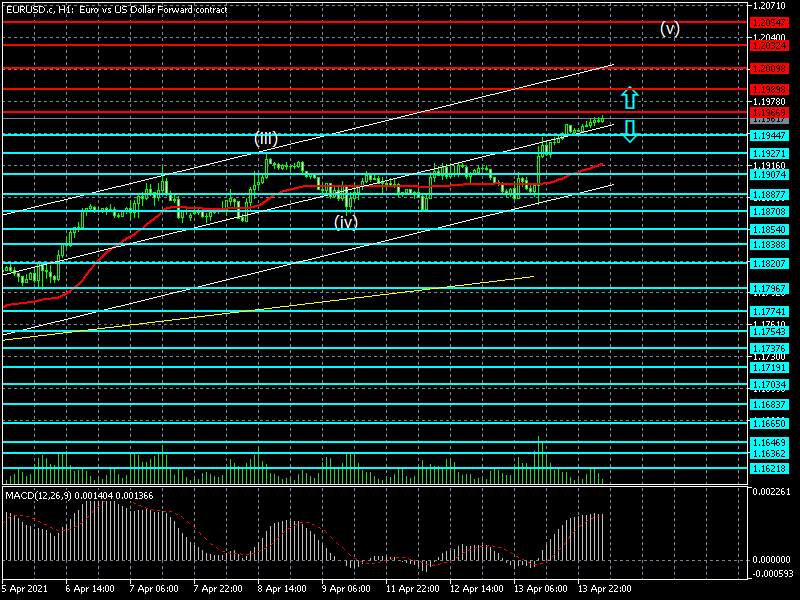Click the cyan 1.16837 price label
800x600 pixels.
coord(769,404)
